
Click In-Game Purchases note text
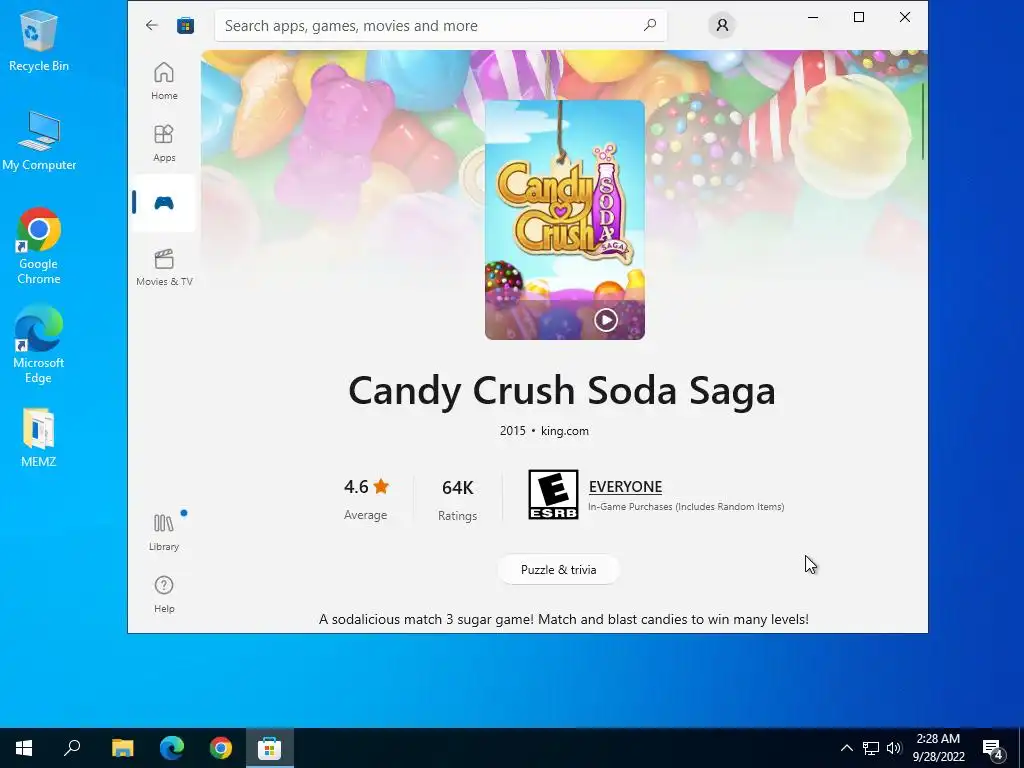coord(686,507)
